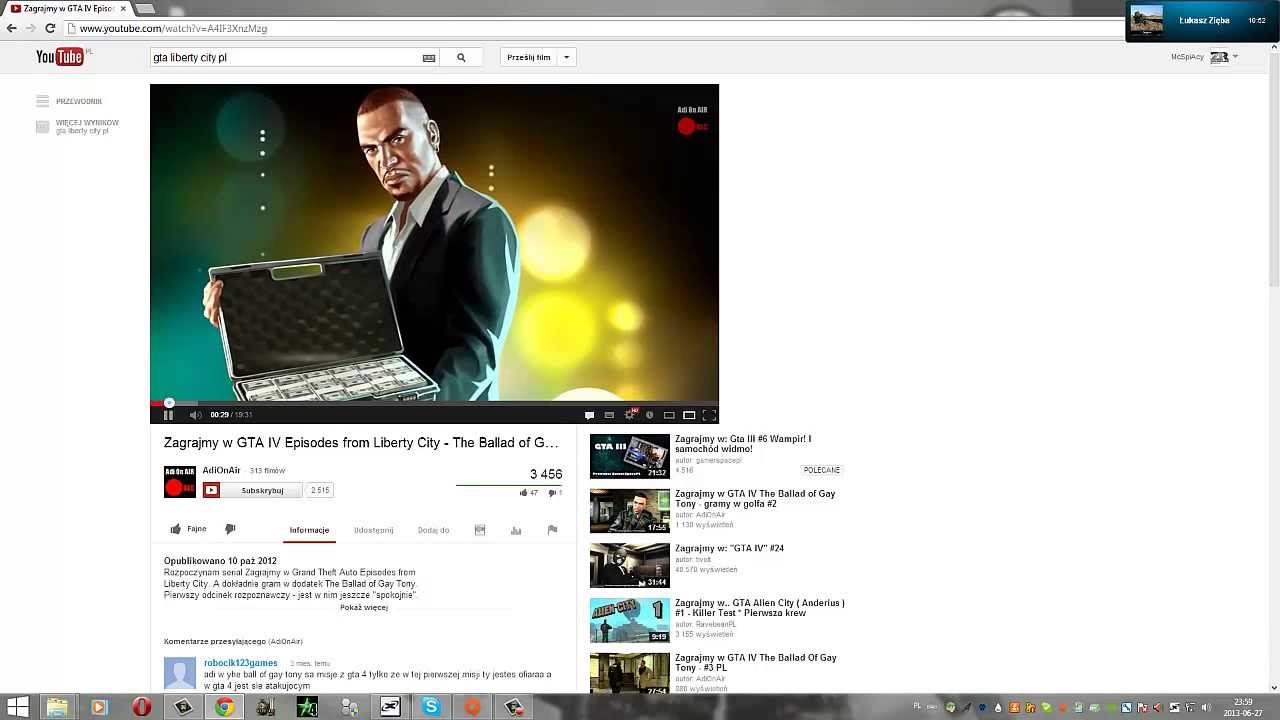
Task: Click the browser Forward arrow
Action: [31, 28]
